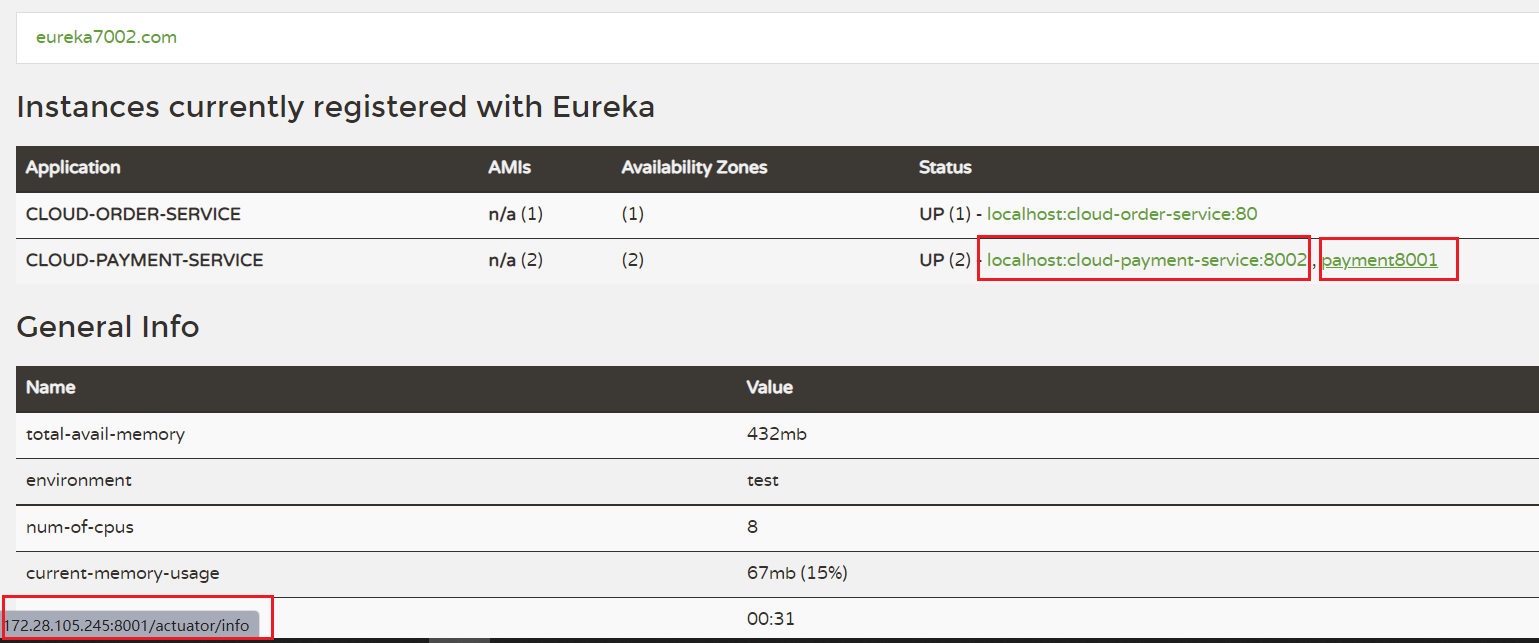Select the environment row label
This screenshot has height=643, width=1539.
(79, 480)
